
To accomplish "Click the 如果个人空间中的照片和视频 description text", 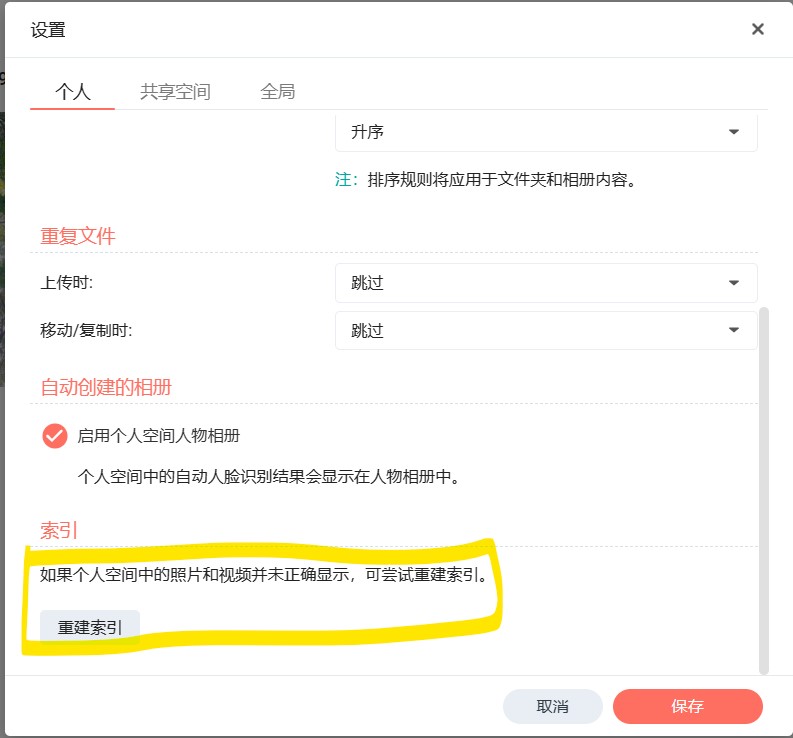I will 263,575.
